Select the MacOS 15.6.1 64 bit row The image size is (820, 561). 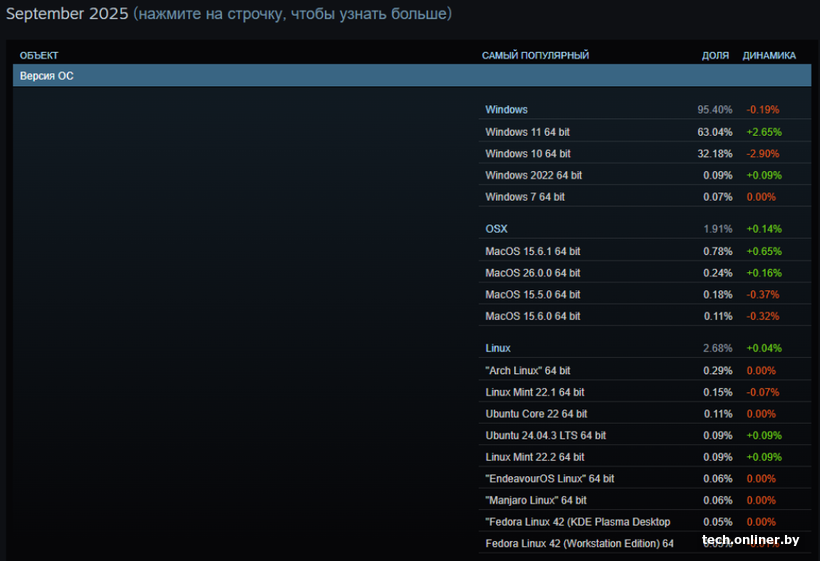(645, 251)
